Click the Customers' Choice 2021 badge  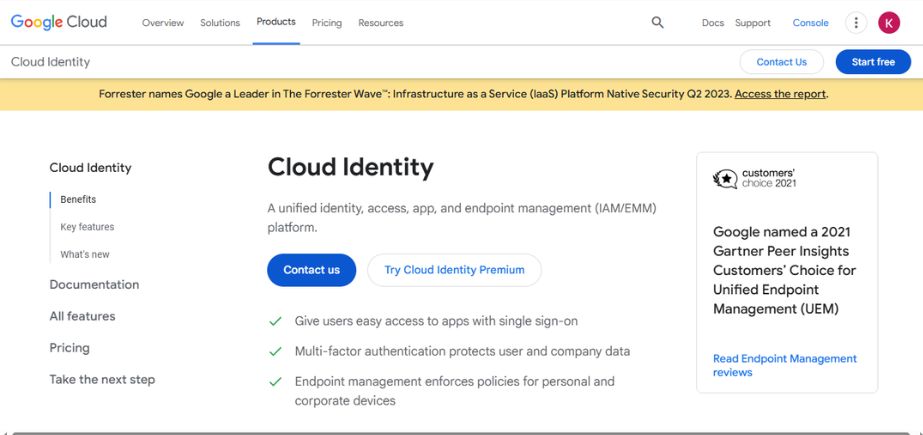click(x=755, y=178)
